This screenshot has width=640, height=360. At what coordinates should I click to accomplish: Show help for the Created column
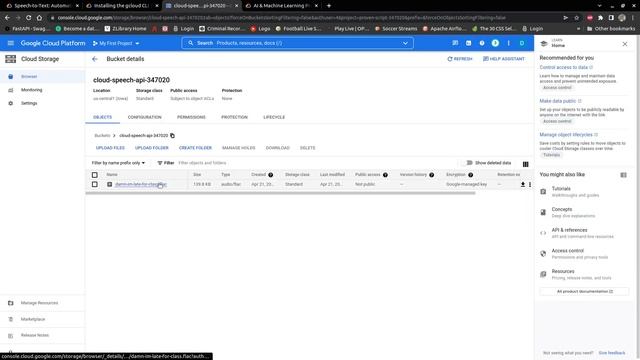[271, 175]
